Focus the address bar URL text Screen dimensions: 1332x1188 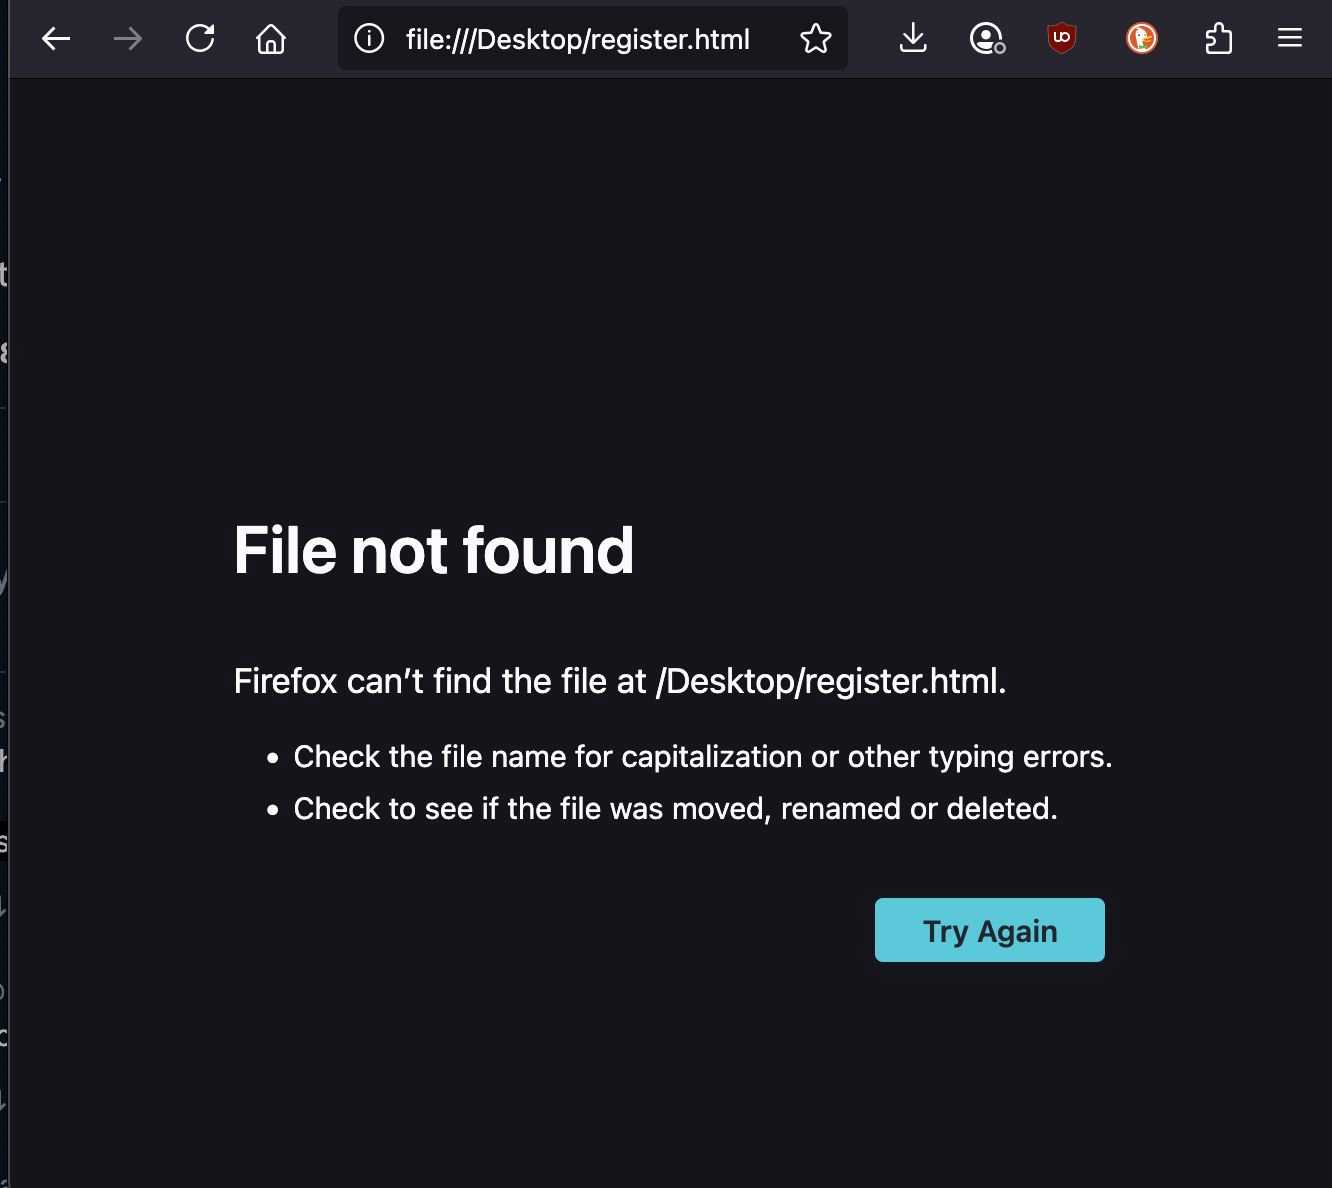578,39
